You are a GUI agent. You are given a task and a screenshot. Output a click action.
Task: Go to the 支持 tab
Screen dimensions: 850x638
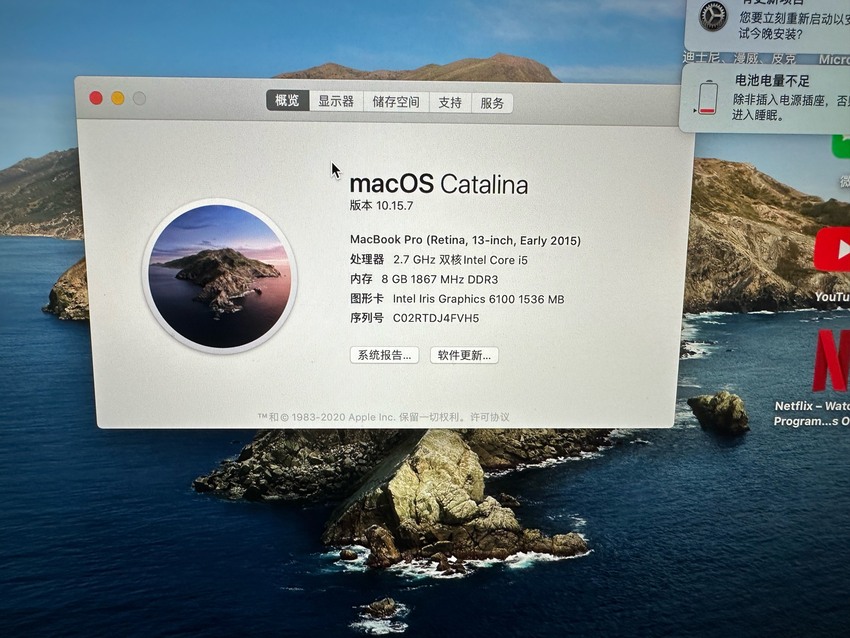(450, 102)
